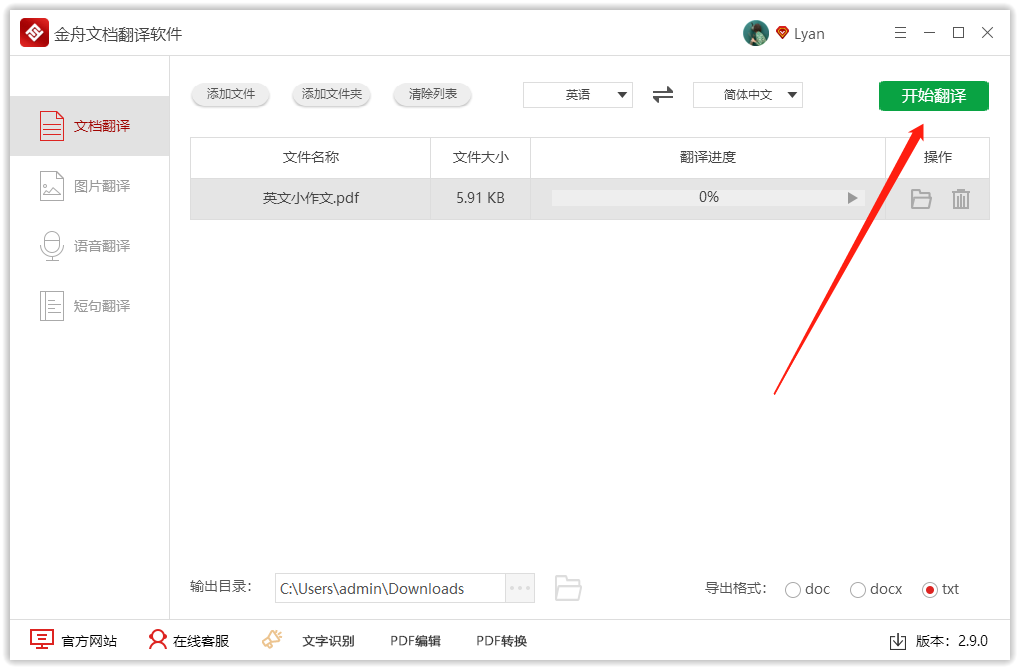Open the 简体中文 target language dropdown
Viewport: 1020px width, 670px height.
click(747, 95)
